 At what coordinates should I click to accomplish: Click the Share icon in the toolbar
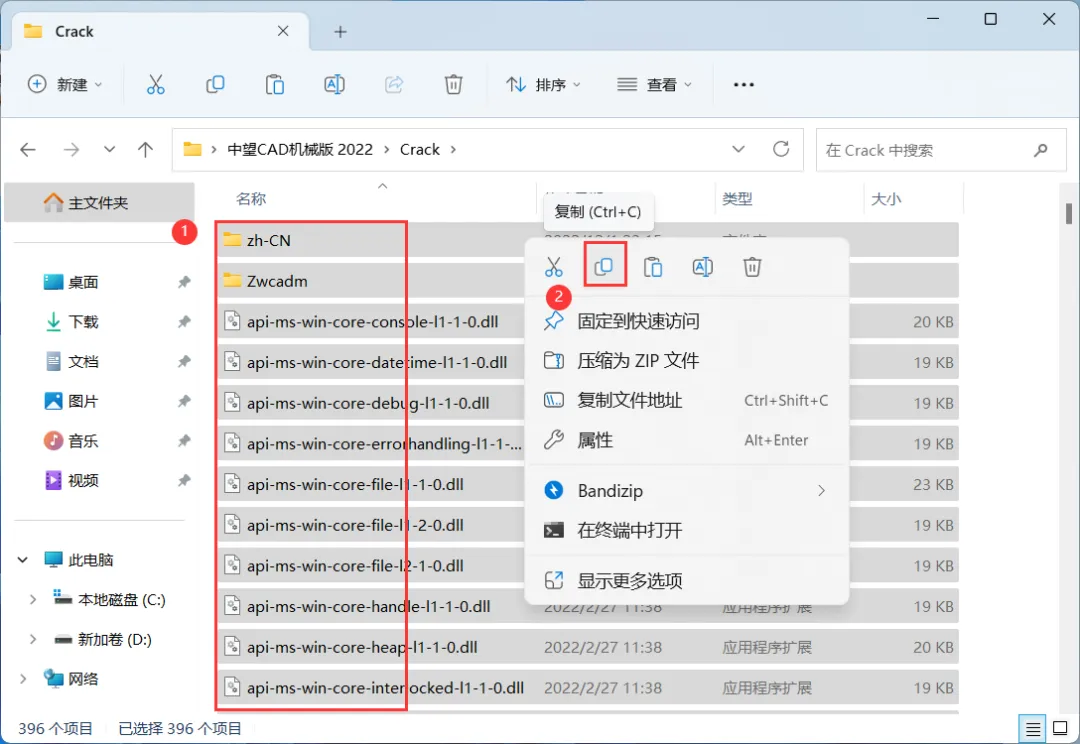point(394,85)
